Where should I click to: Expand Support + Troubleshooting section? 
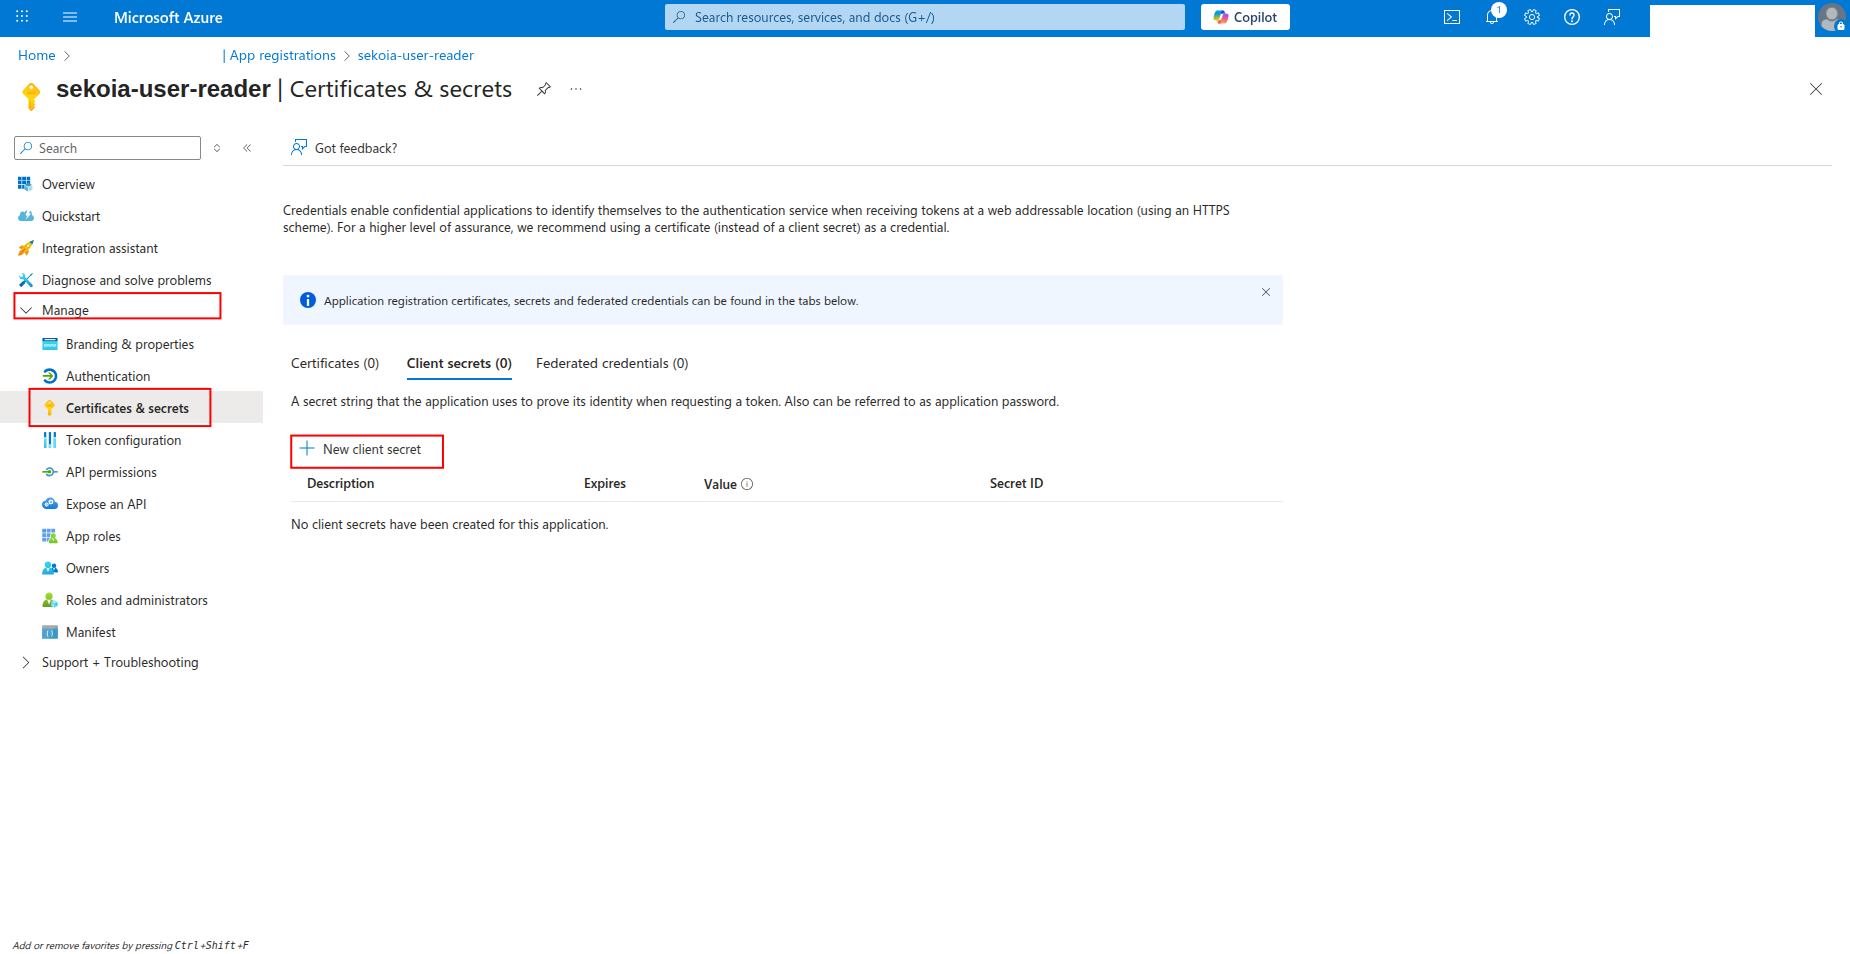[x=27, y=662]
